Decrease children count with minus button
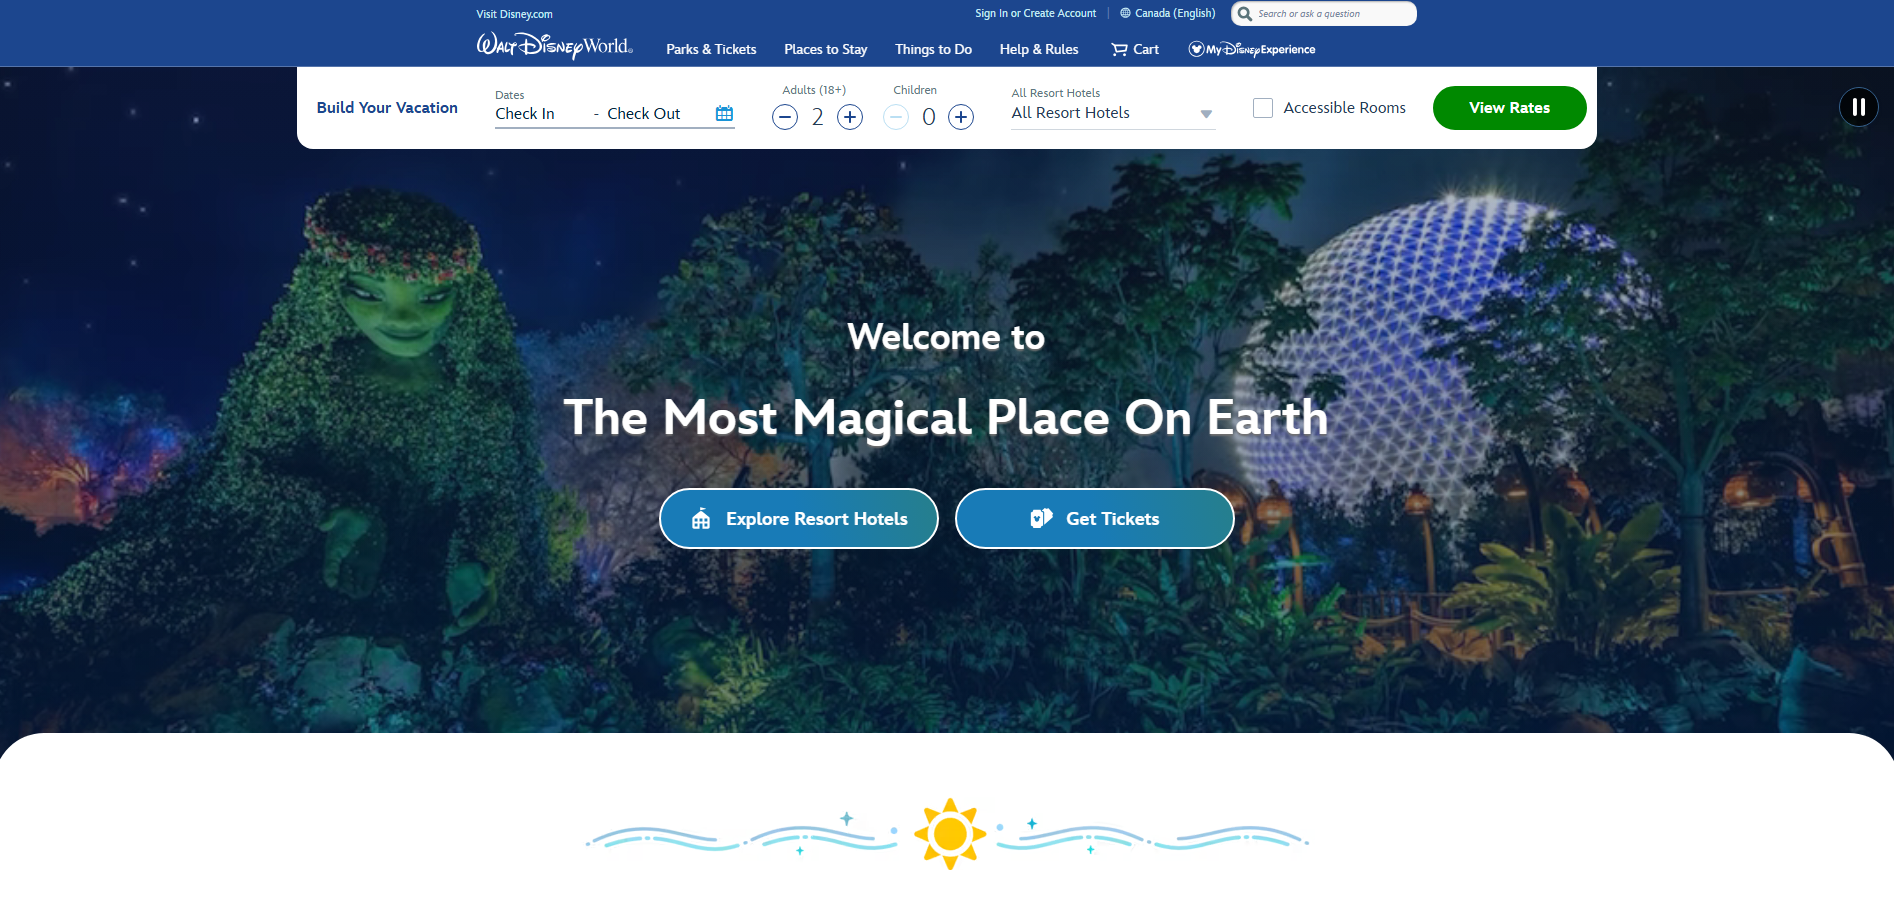The height and width of the screenshot is (897, 1894). 896,117
